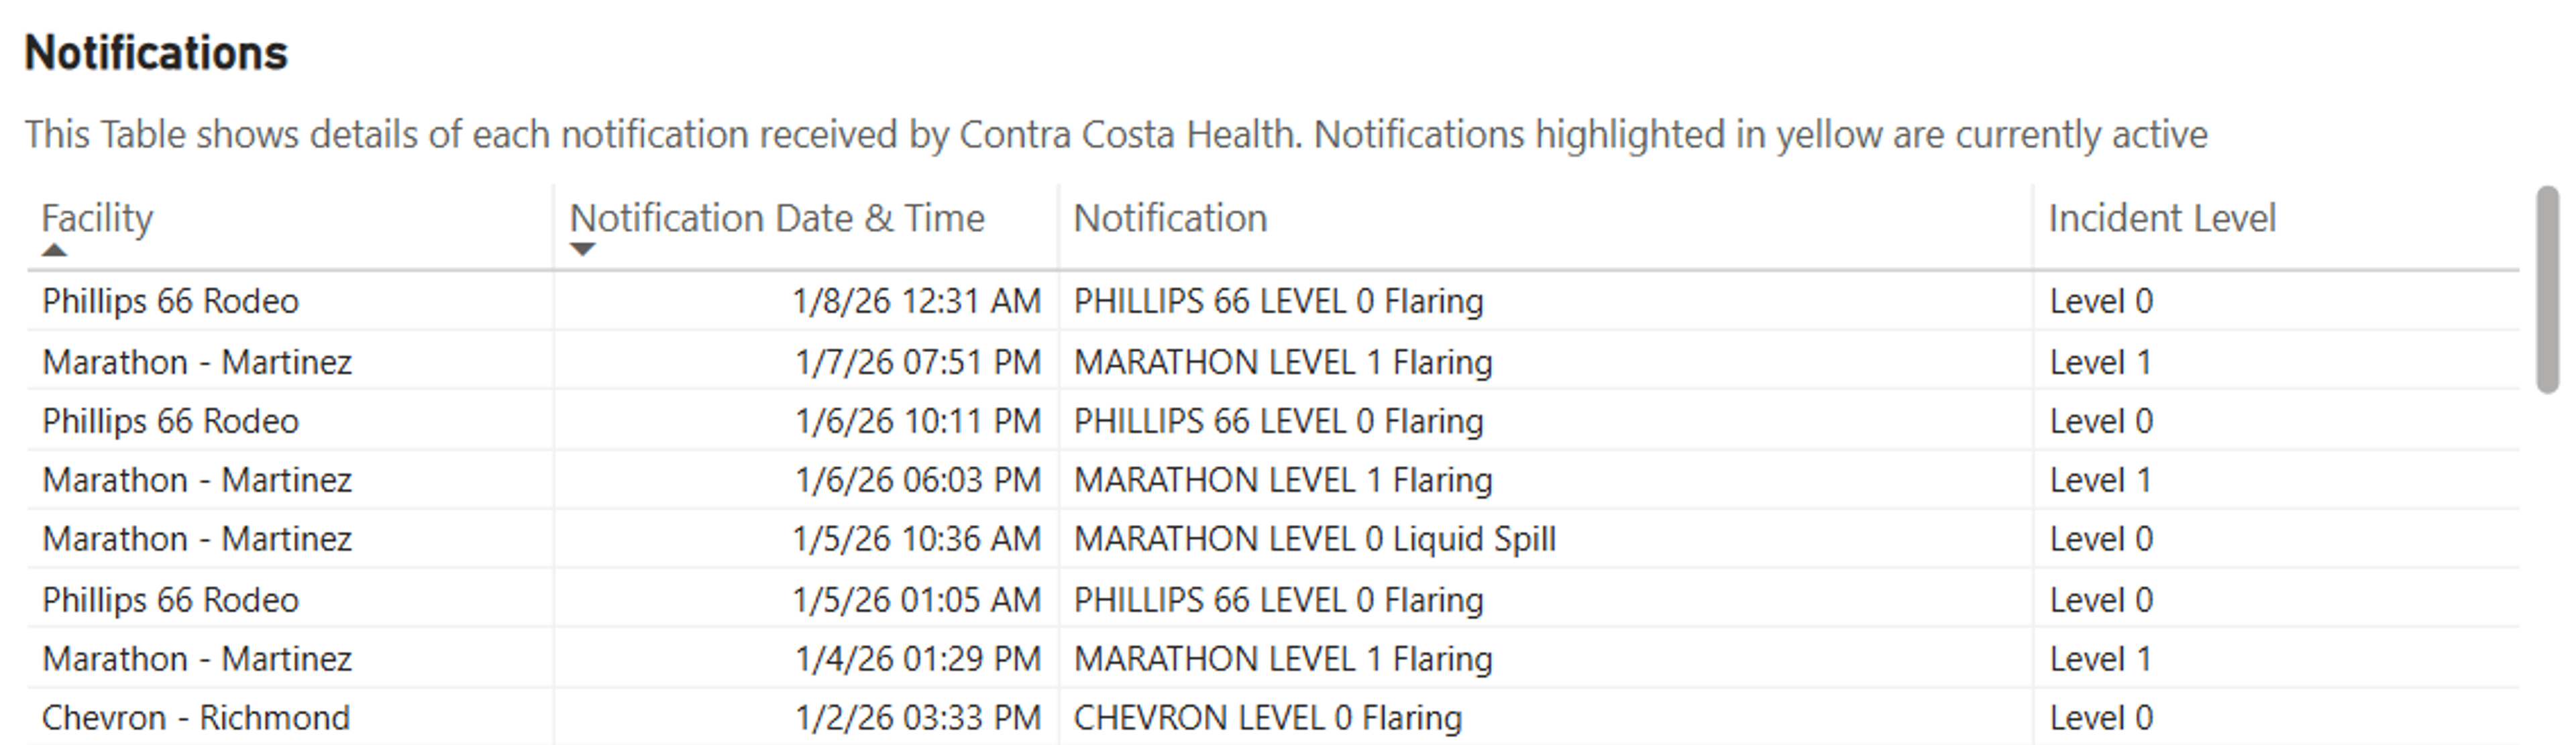Select the 1/5/26 01:05 AM date cell
The image size is (2576, 745).
(x=917, y=600)
